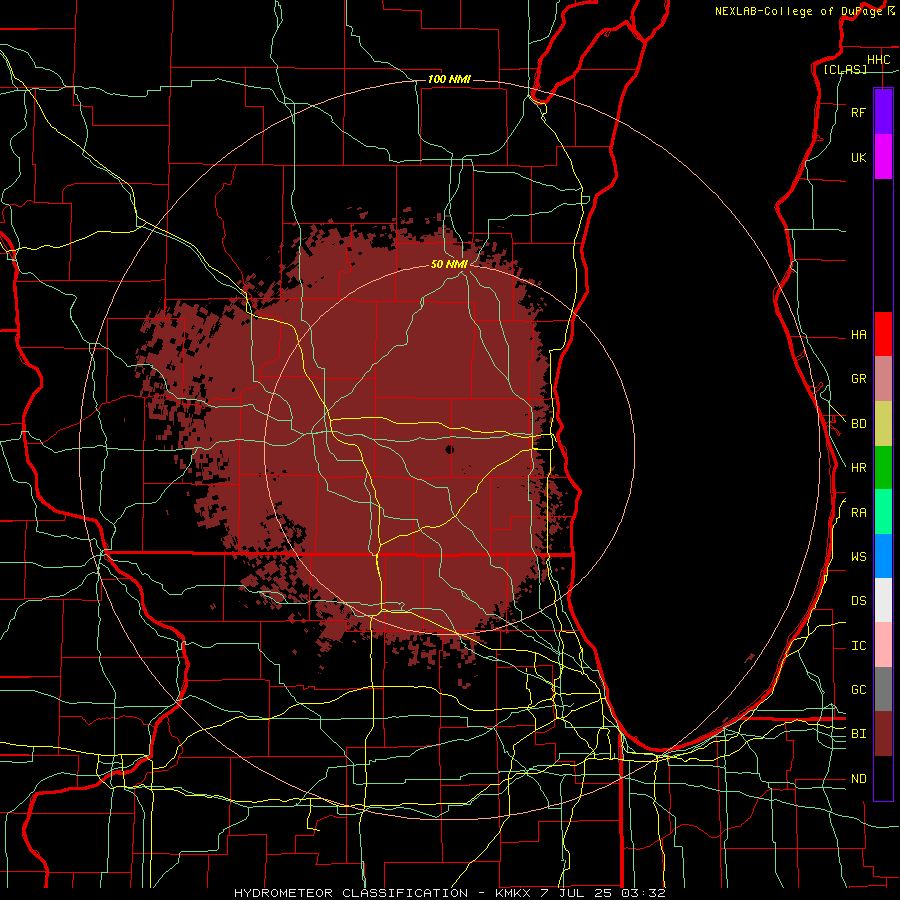Click the HA legend label

pyautogui.click(x=858, y=335)
